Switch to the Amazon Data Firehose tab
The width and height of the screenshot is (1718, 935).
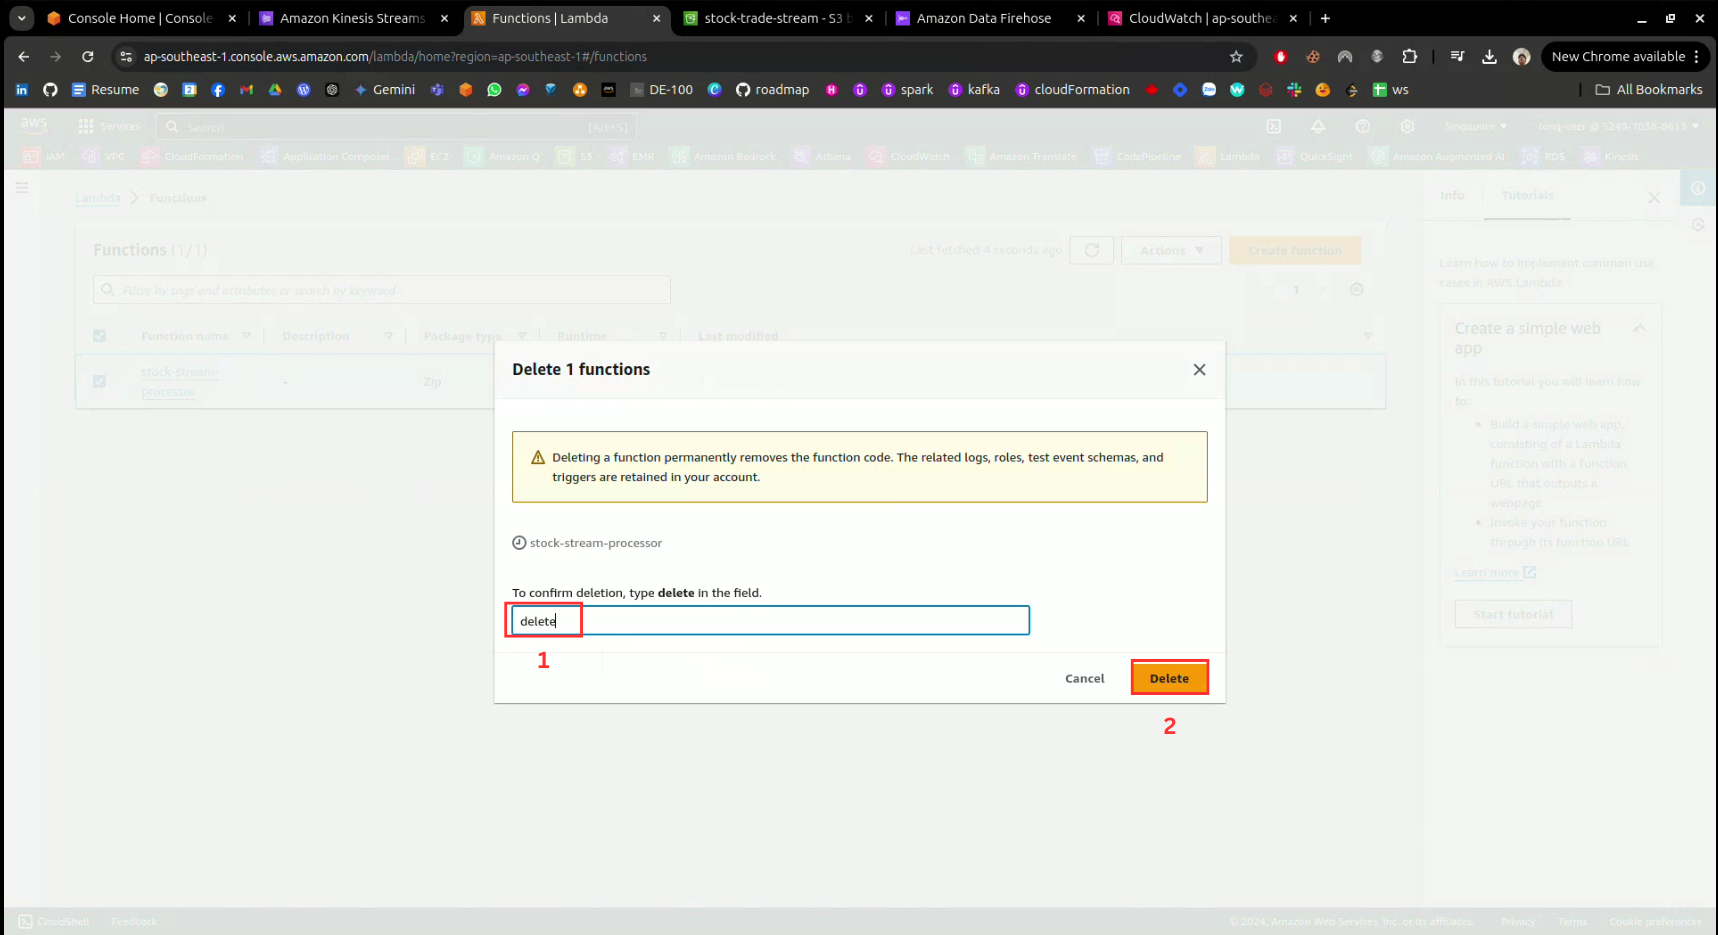pos(983,18)
